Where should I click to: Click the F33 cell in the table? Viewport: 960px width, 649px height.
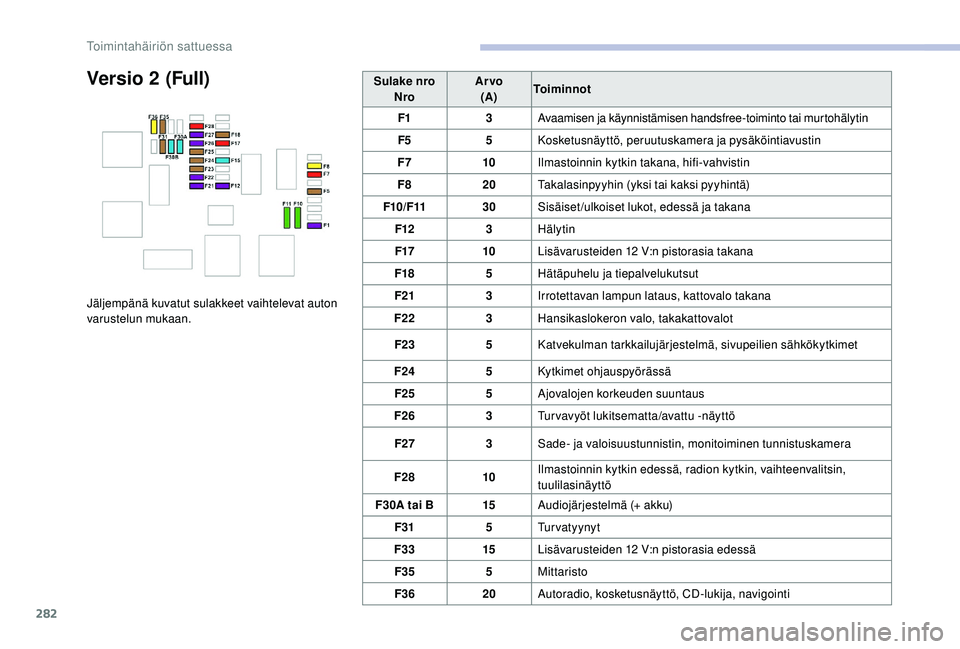click(404, 549)
